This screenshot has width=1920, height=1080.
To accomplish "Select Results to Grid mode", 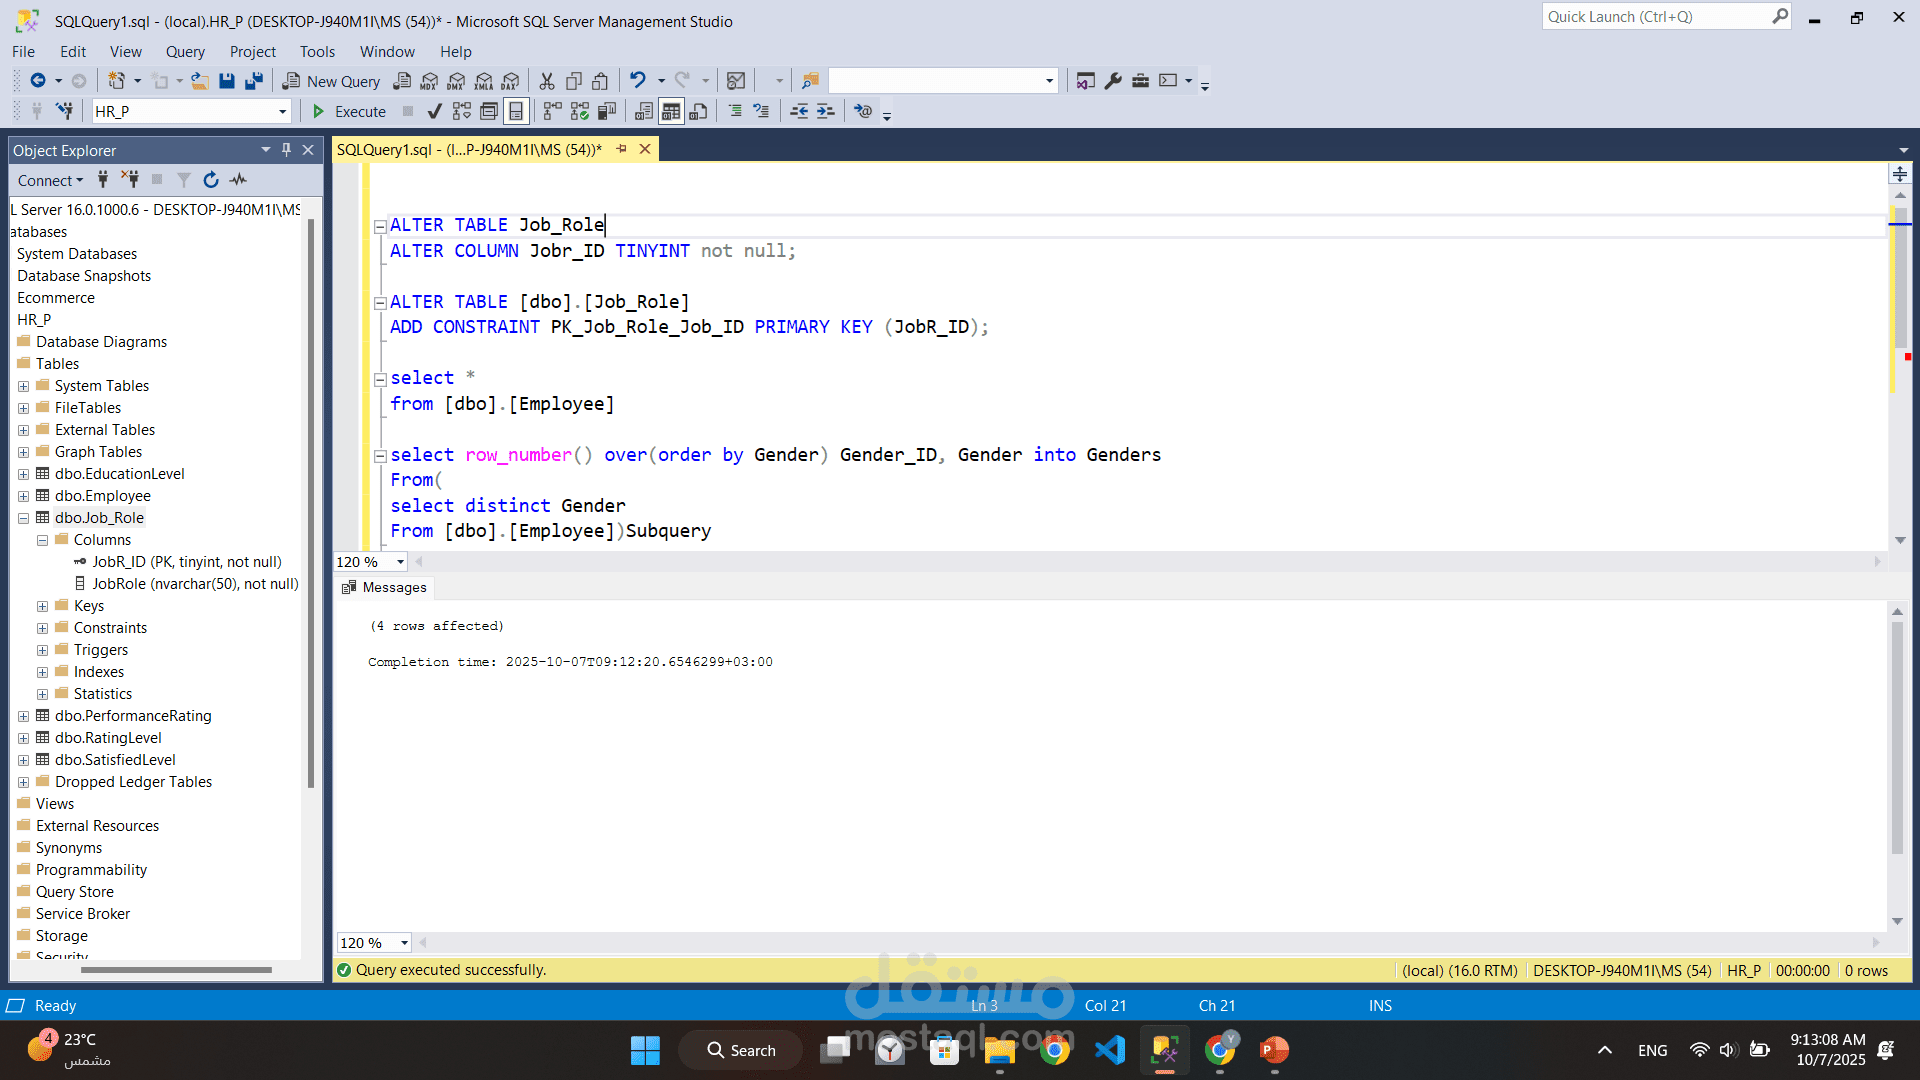I will (x=671, y=111).
